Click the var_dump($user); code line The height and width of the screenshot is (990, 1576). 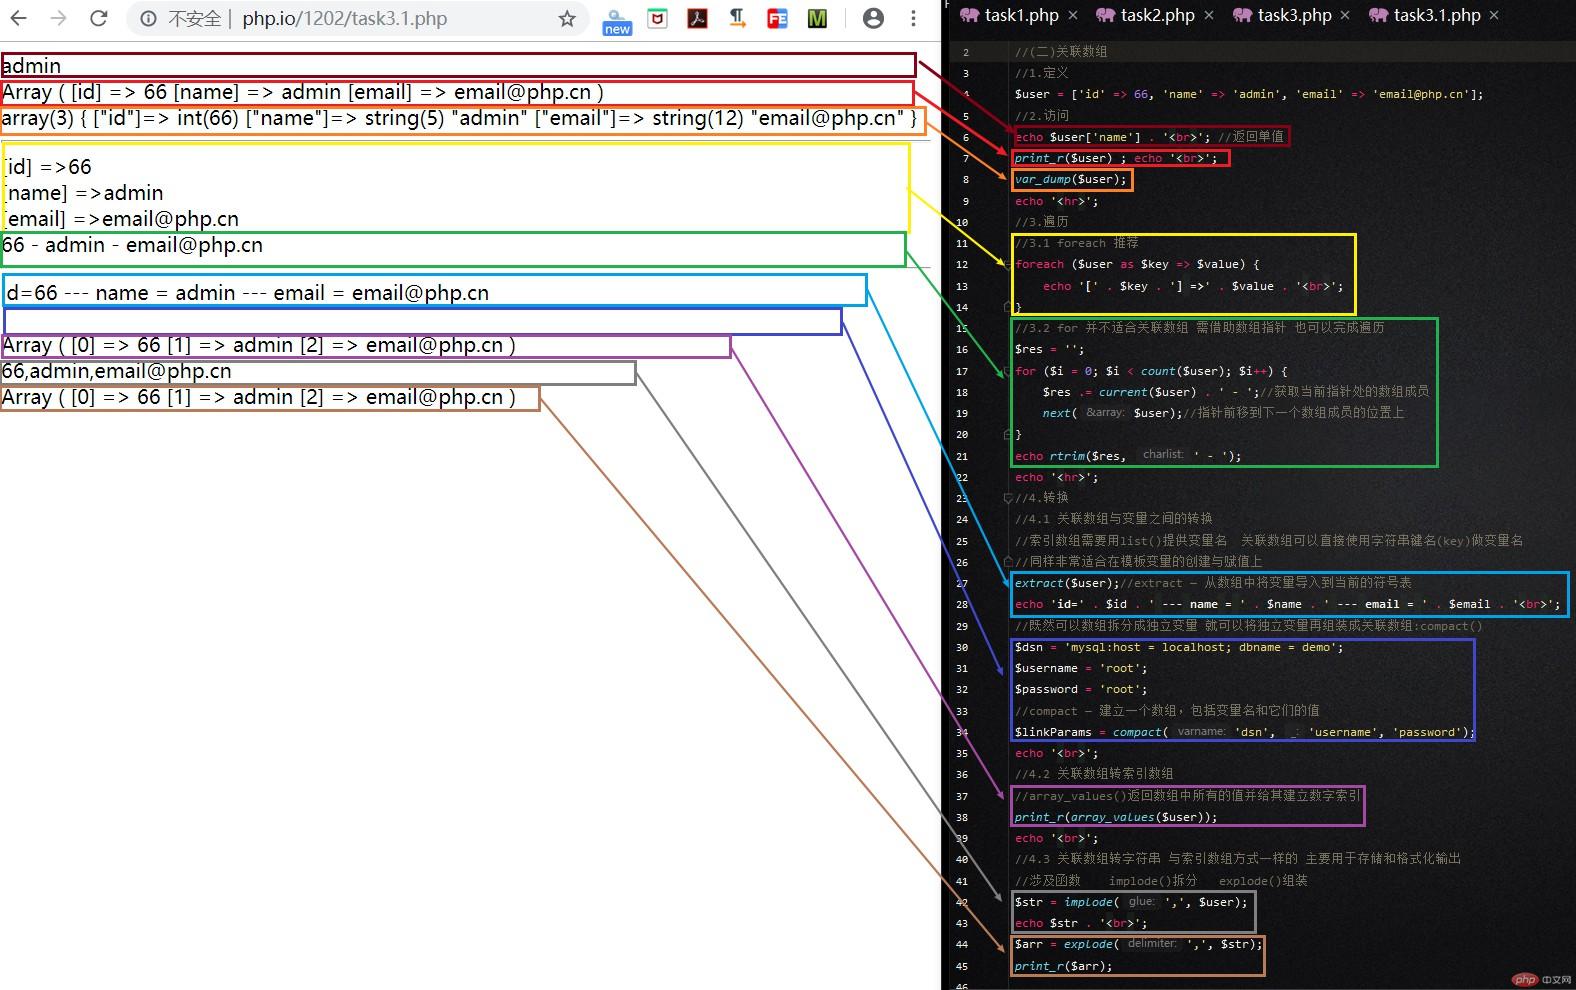pyautogui.click(x=1071, y=179)
